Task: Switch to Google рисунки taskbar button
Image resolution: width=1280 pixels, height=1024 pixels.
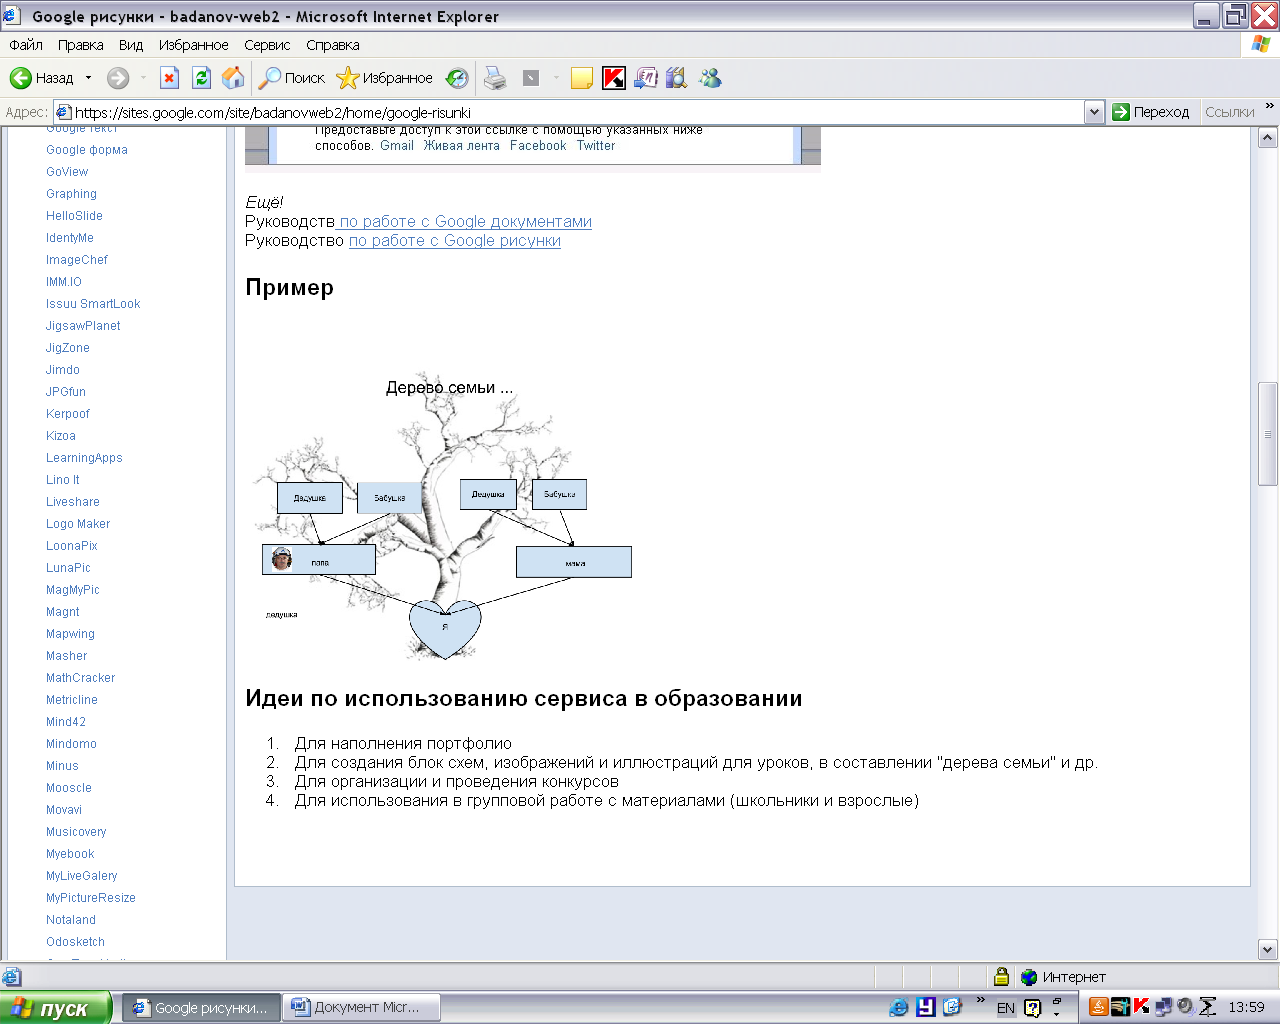Action: pos(203,1008)
